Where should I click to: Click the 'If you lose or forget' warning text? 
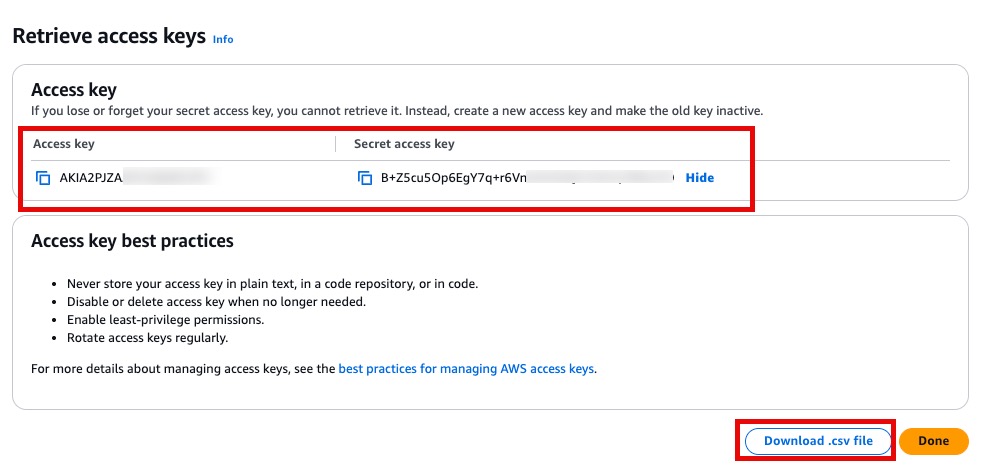tap(397, 111)
